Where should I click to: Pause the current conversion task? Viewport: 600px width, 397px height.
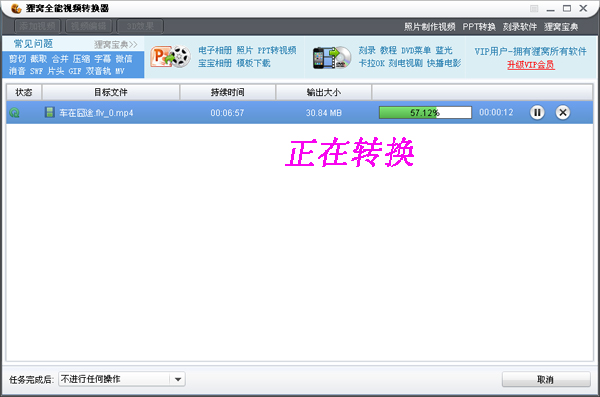pos(537,113)
